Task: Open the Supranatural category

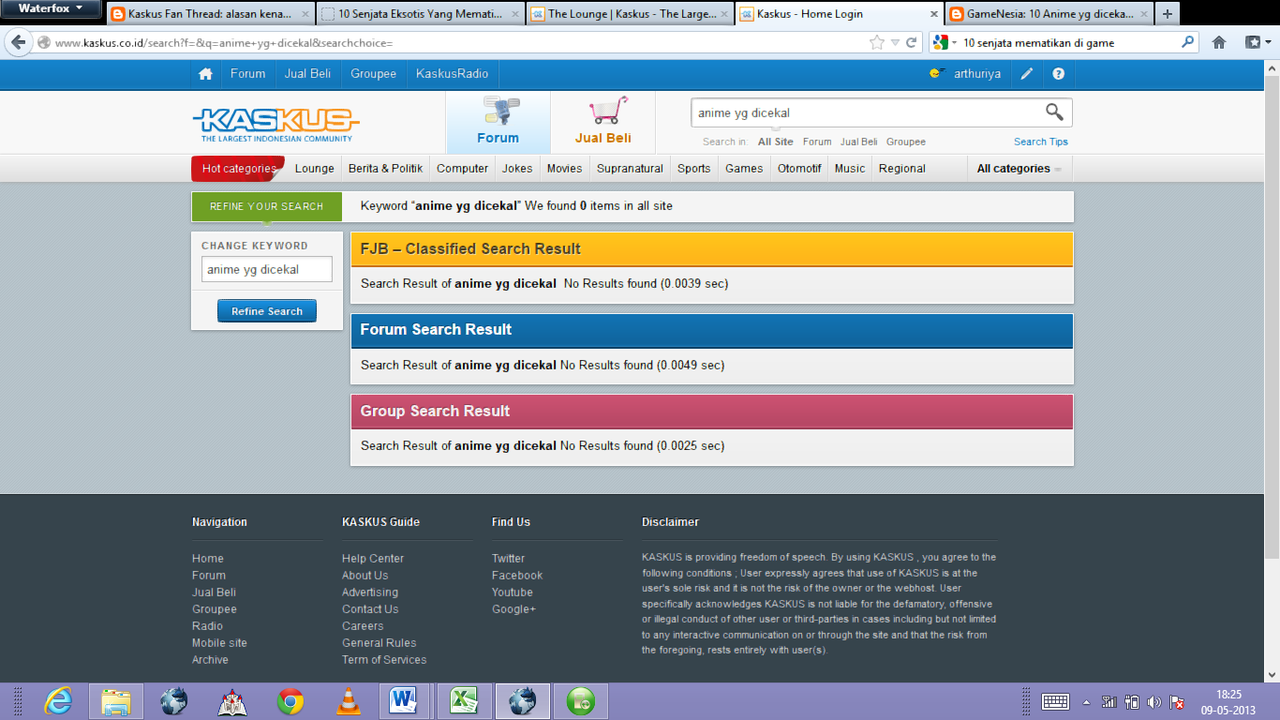Action: coord(630,168)
